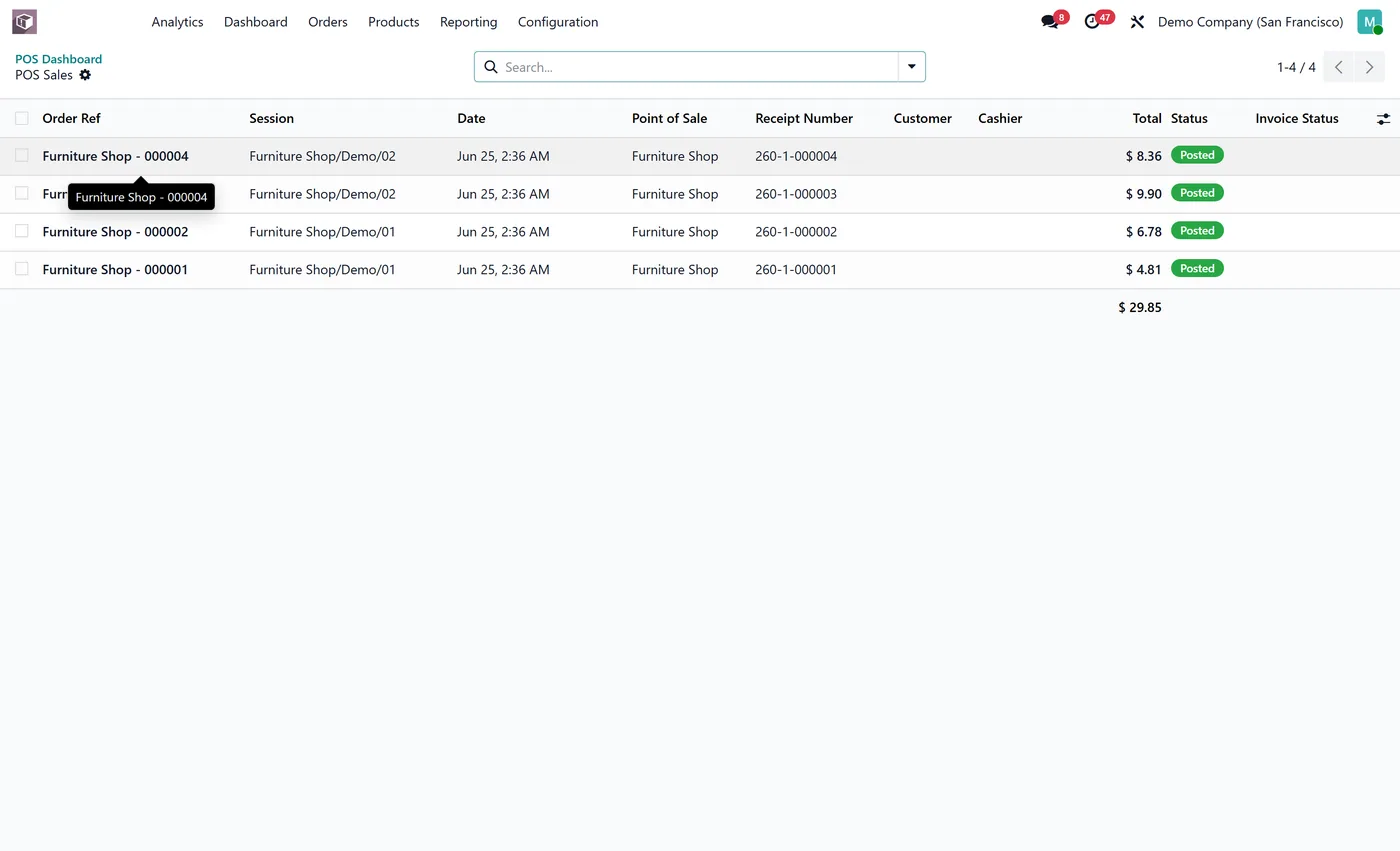Sort by Receipt Number column header

pos(804,118)
